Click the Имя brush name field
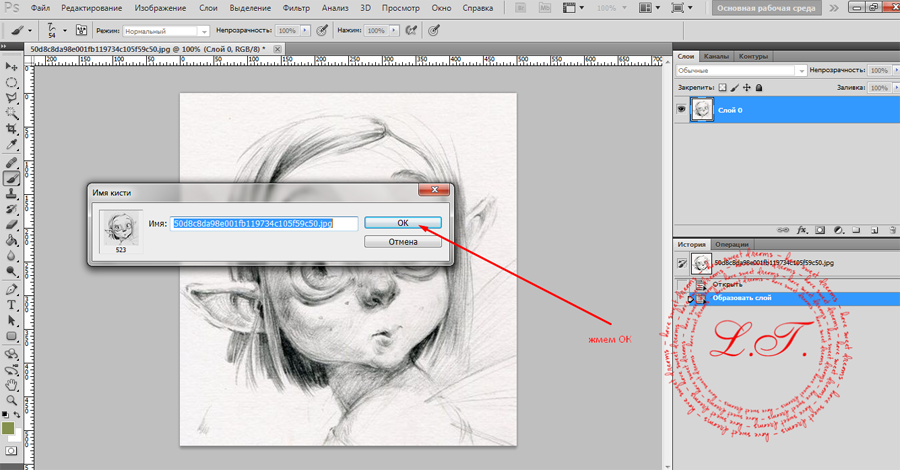This screenshot has height=470, width=900. click(x=264, y=223)
